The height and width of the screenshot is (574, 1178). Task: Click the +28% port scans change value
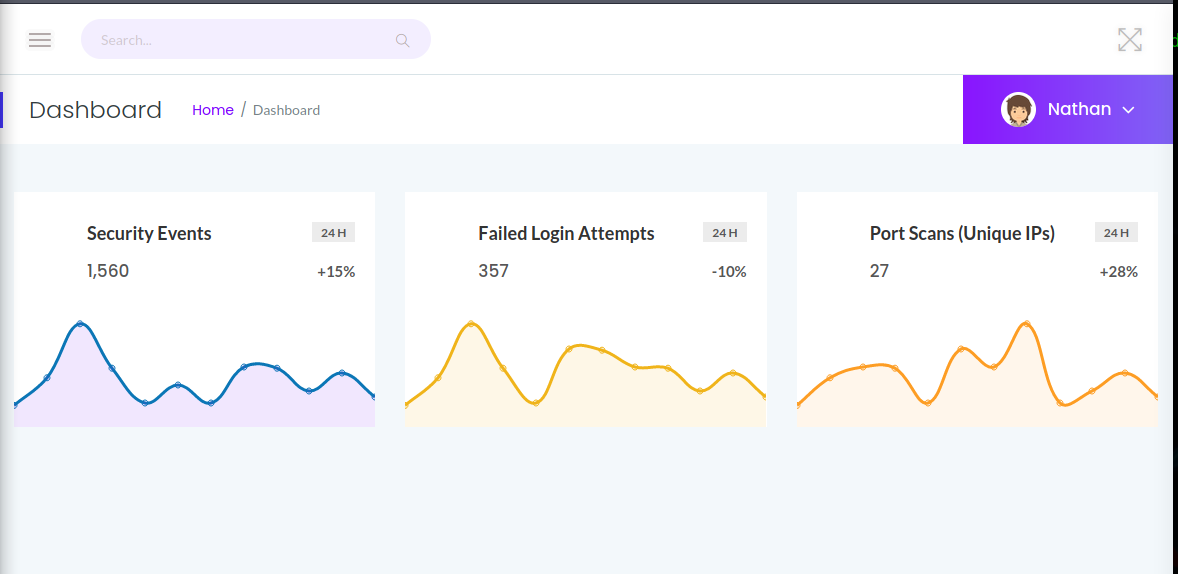1118,272
